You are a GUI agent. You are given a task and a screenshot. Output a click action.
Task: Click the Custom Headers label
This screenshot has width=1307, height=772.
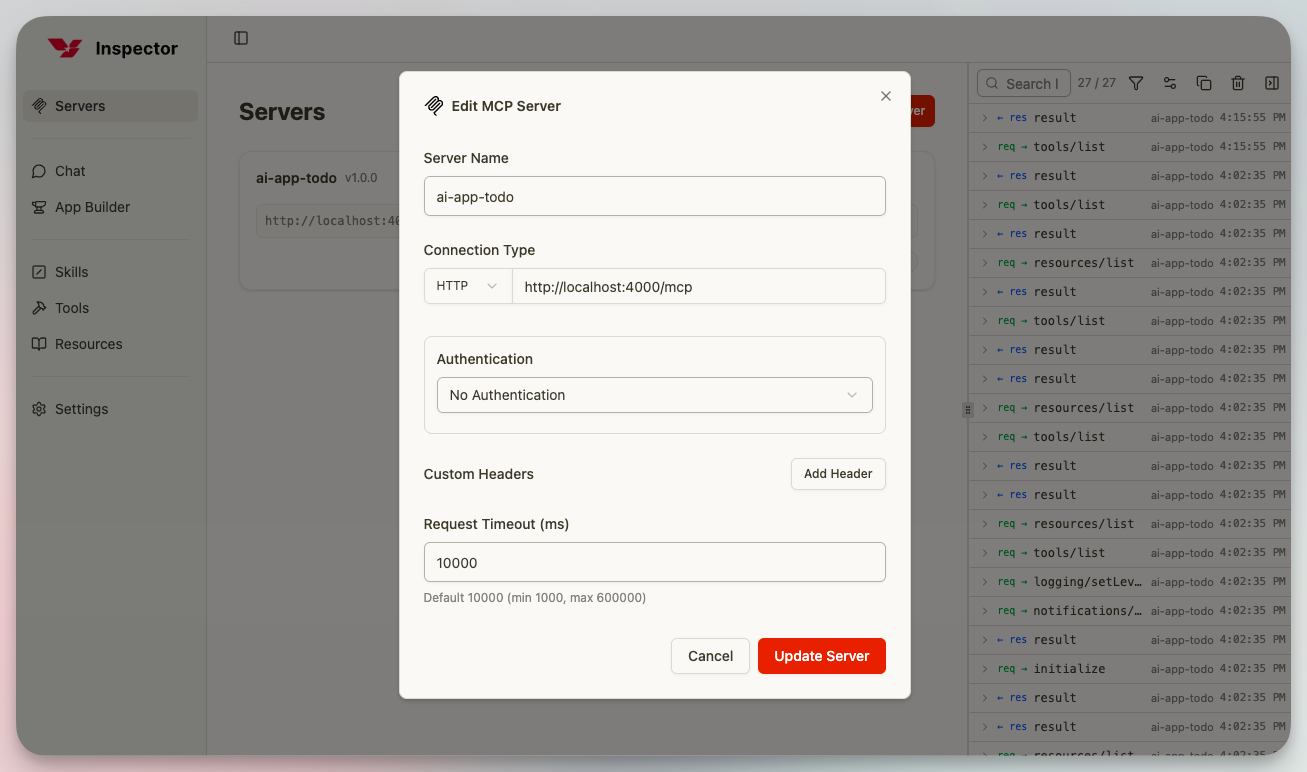479,474
